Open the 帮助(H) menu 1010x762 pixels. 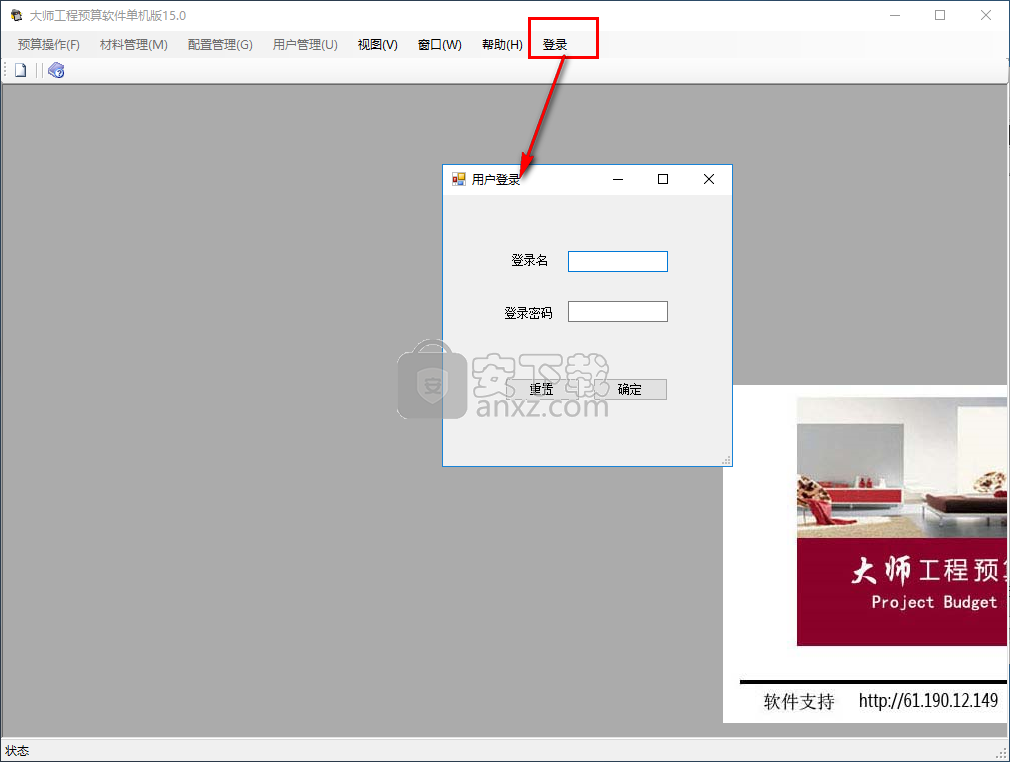[502, 44]
